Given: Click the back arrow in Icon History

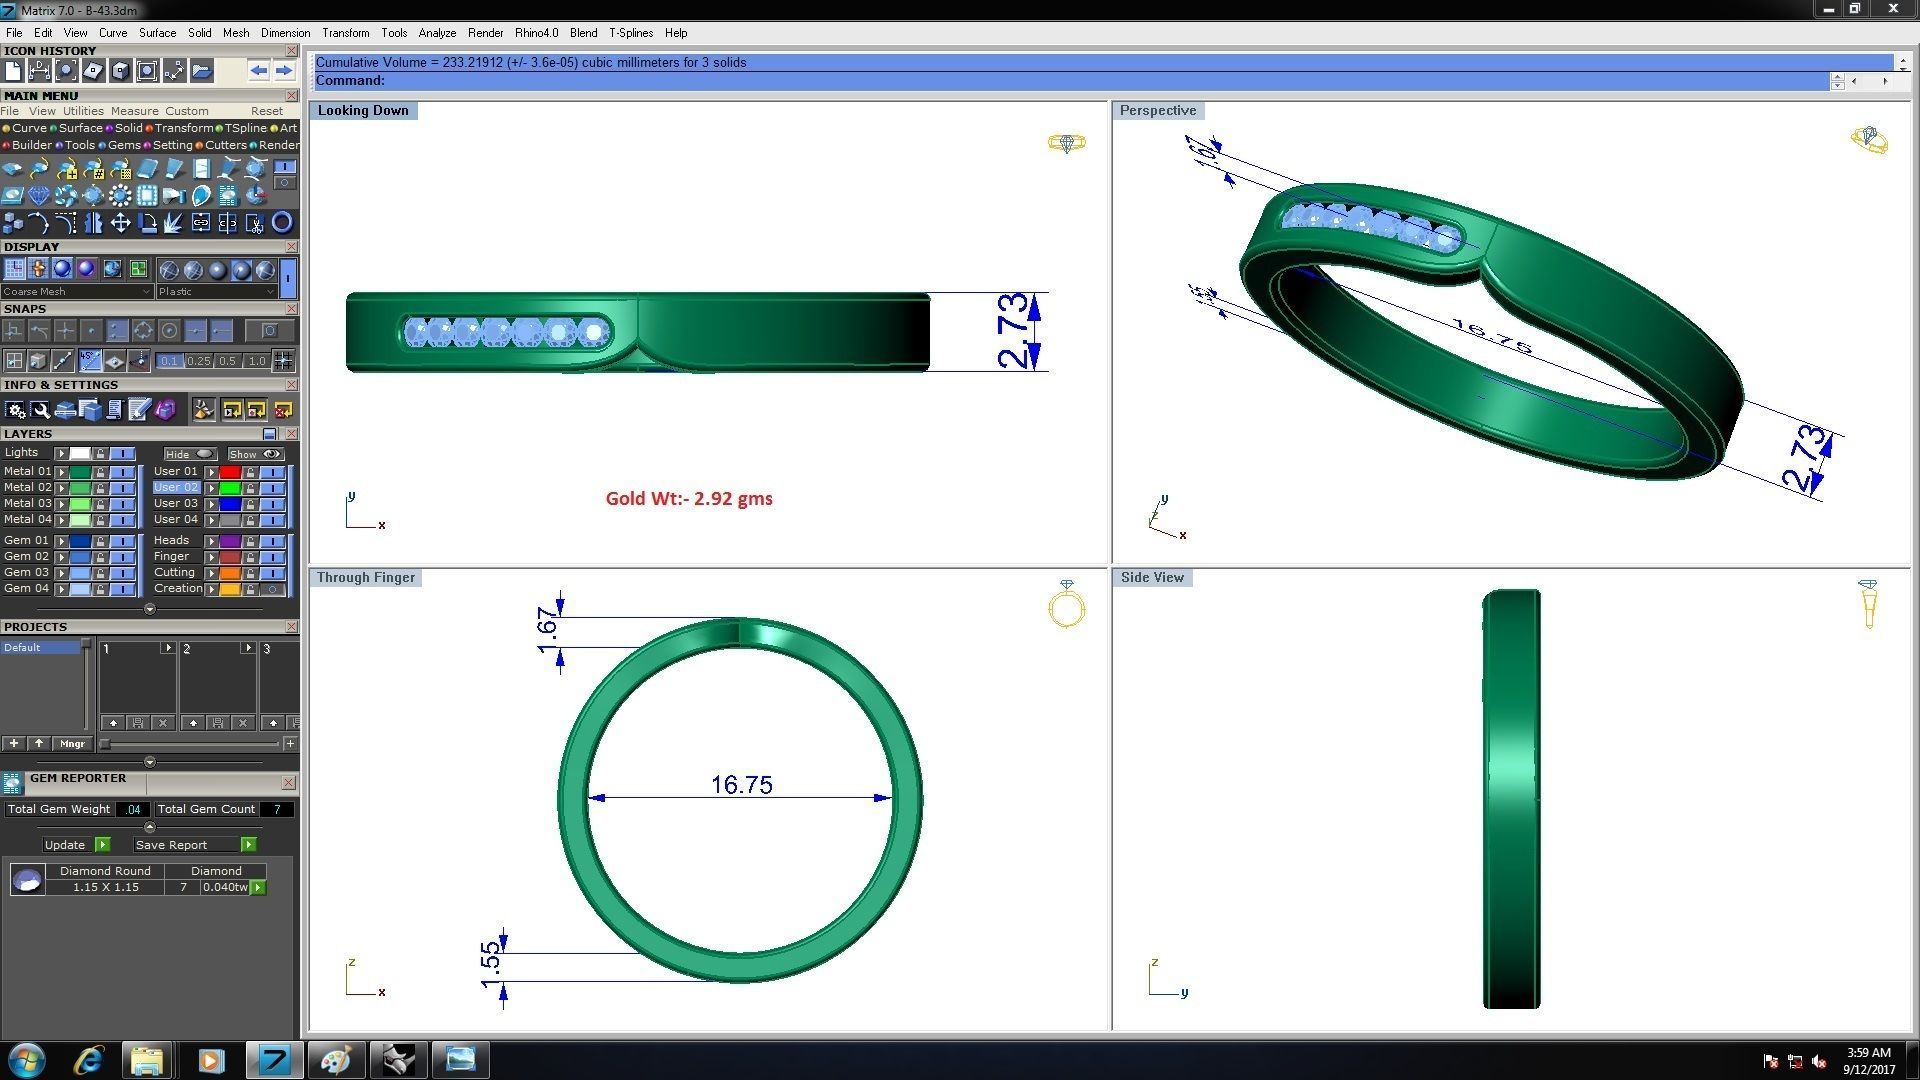Looking at the screenshot, I should [259, 70].
